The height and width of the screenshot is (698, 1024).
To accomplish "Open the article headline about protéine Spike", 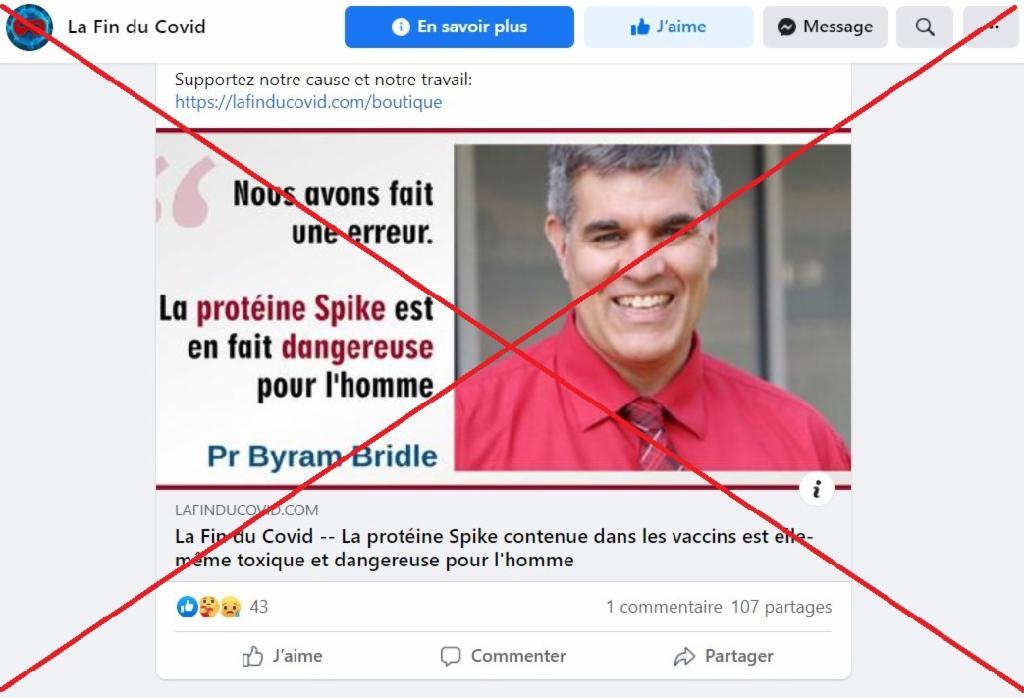I will (494, 548).
